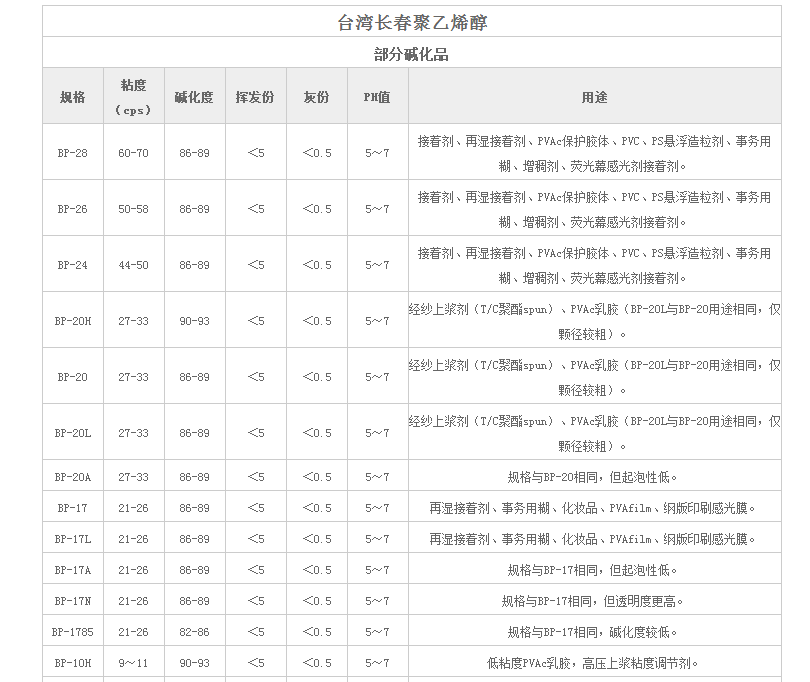Image resolution: width=810 pixels, height=682 pixels.
Task: Select the BP-20H specification cell
Action: coord(72,321)
